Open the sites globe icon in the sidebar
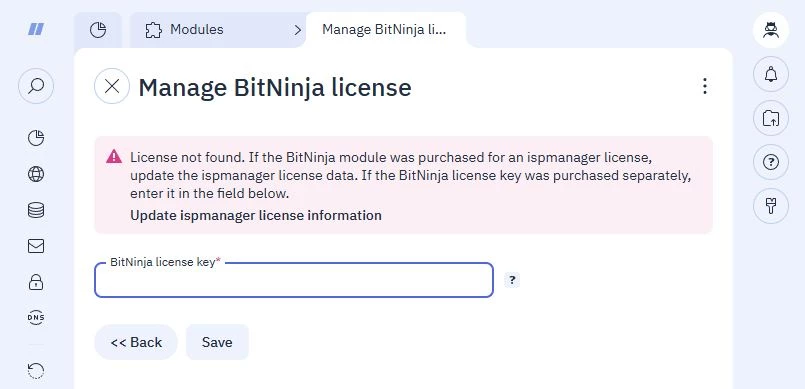Screen dimensions: 805x389 click(36, 174)
